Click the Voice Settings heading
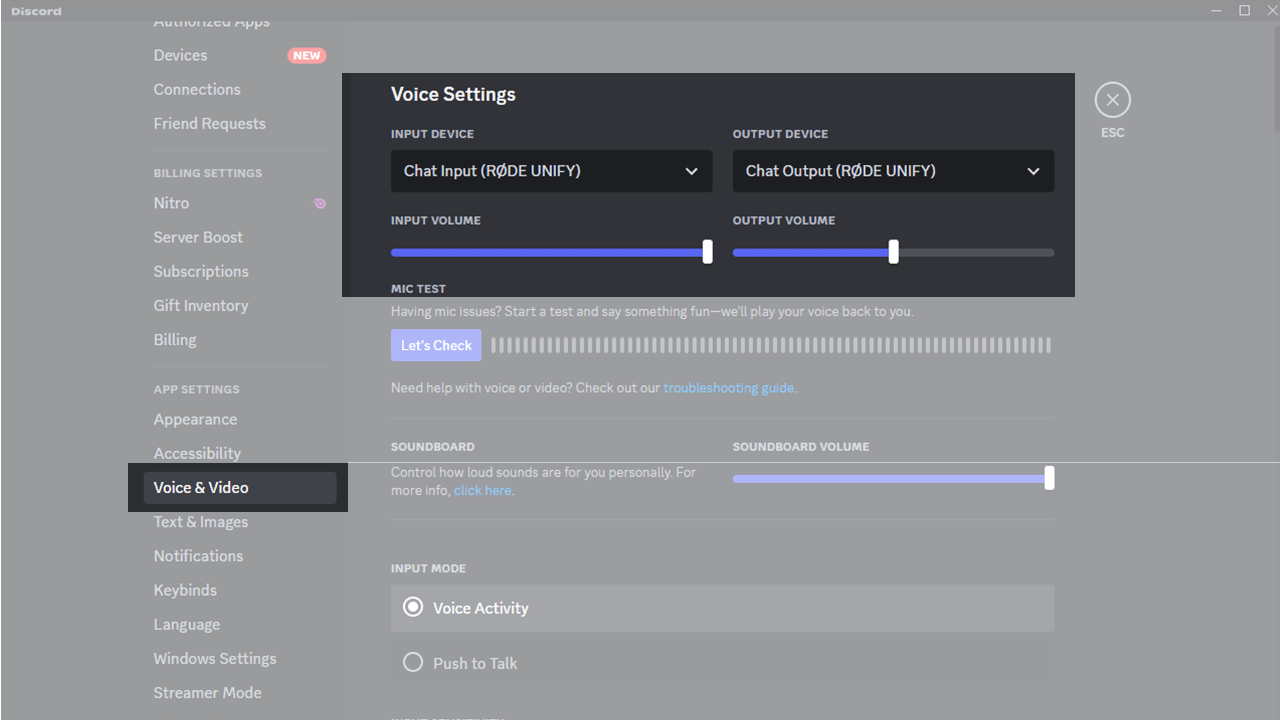The image size is (1280, 720). point(453,94)
